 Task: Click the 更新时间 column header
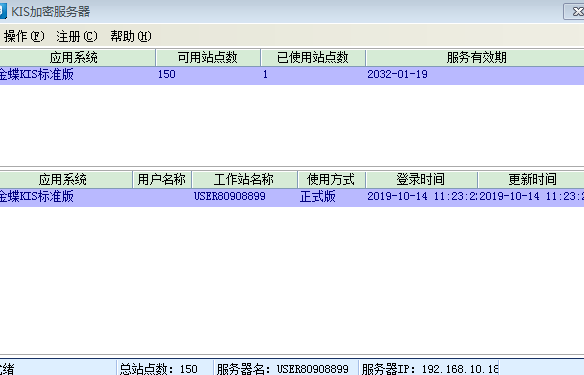[x=531, y=179]
